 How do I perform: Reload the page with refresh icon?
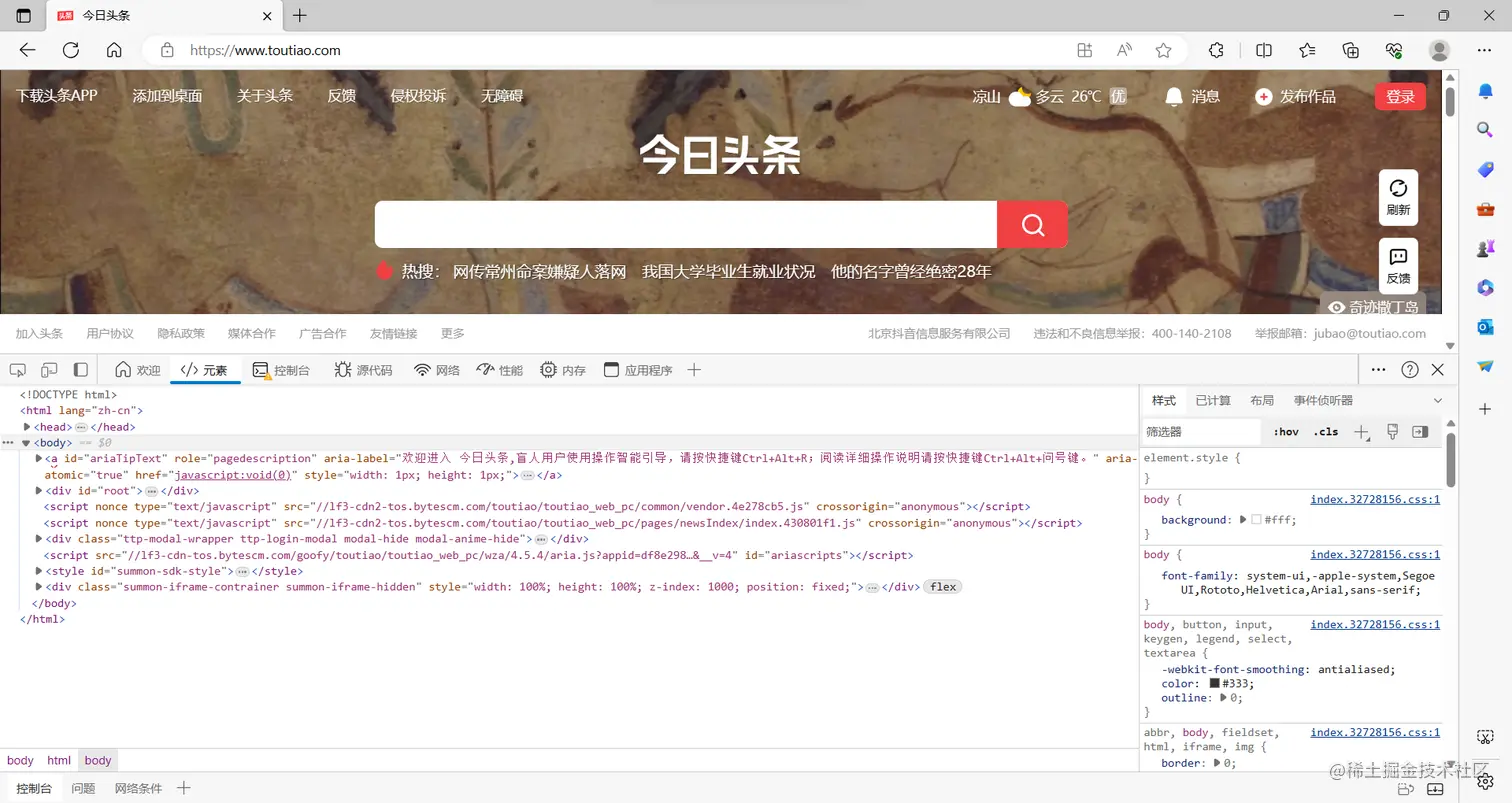[71, 50]
